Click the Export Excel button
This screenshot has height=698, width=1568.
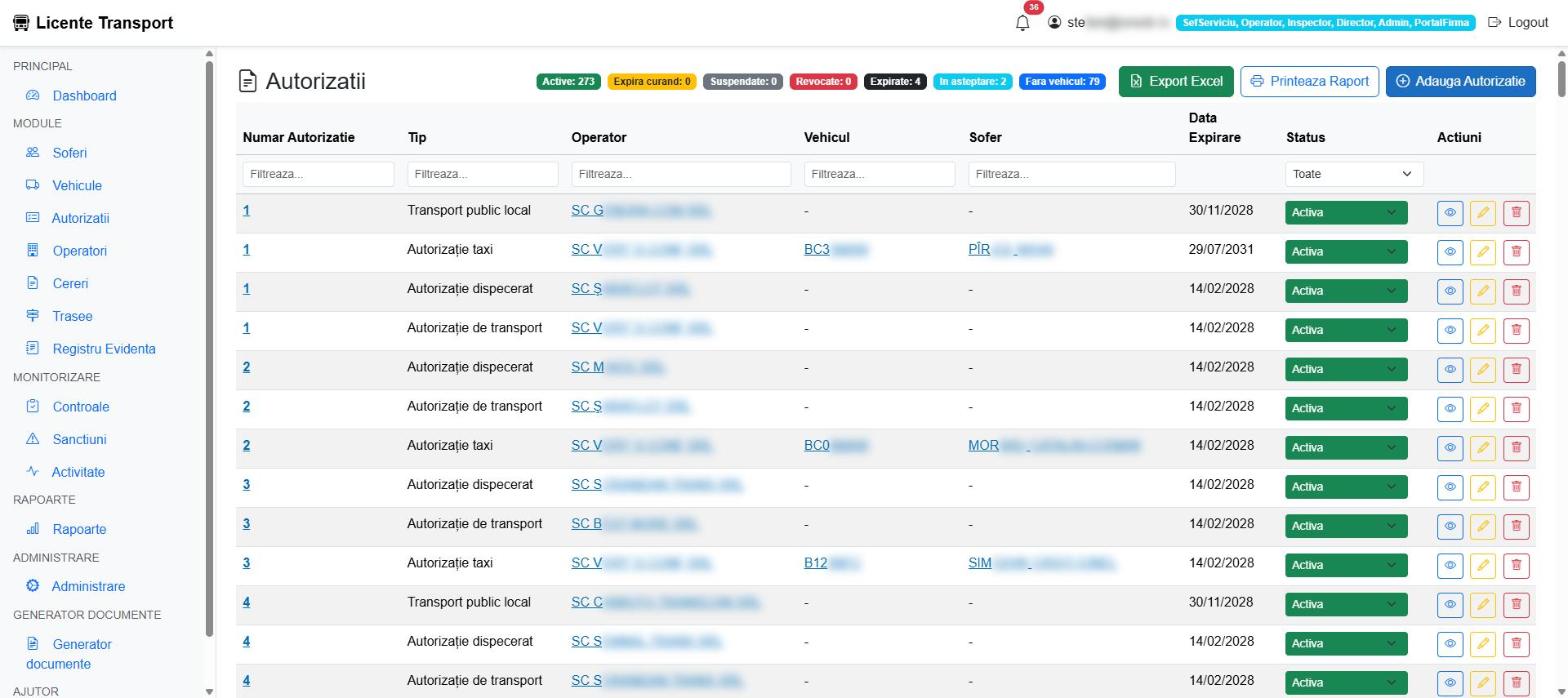[x=1176, y=81]
